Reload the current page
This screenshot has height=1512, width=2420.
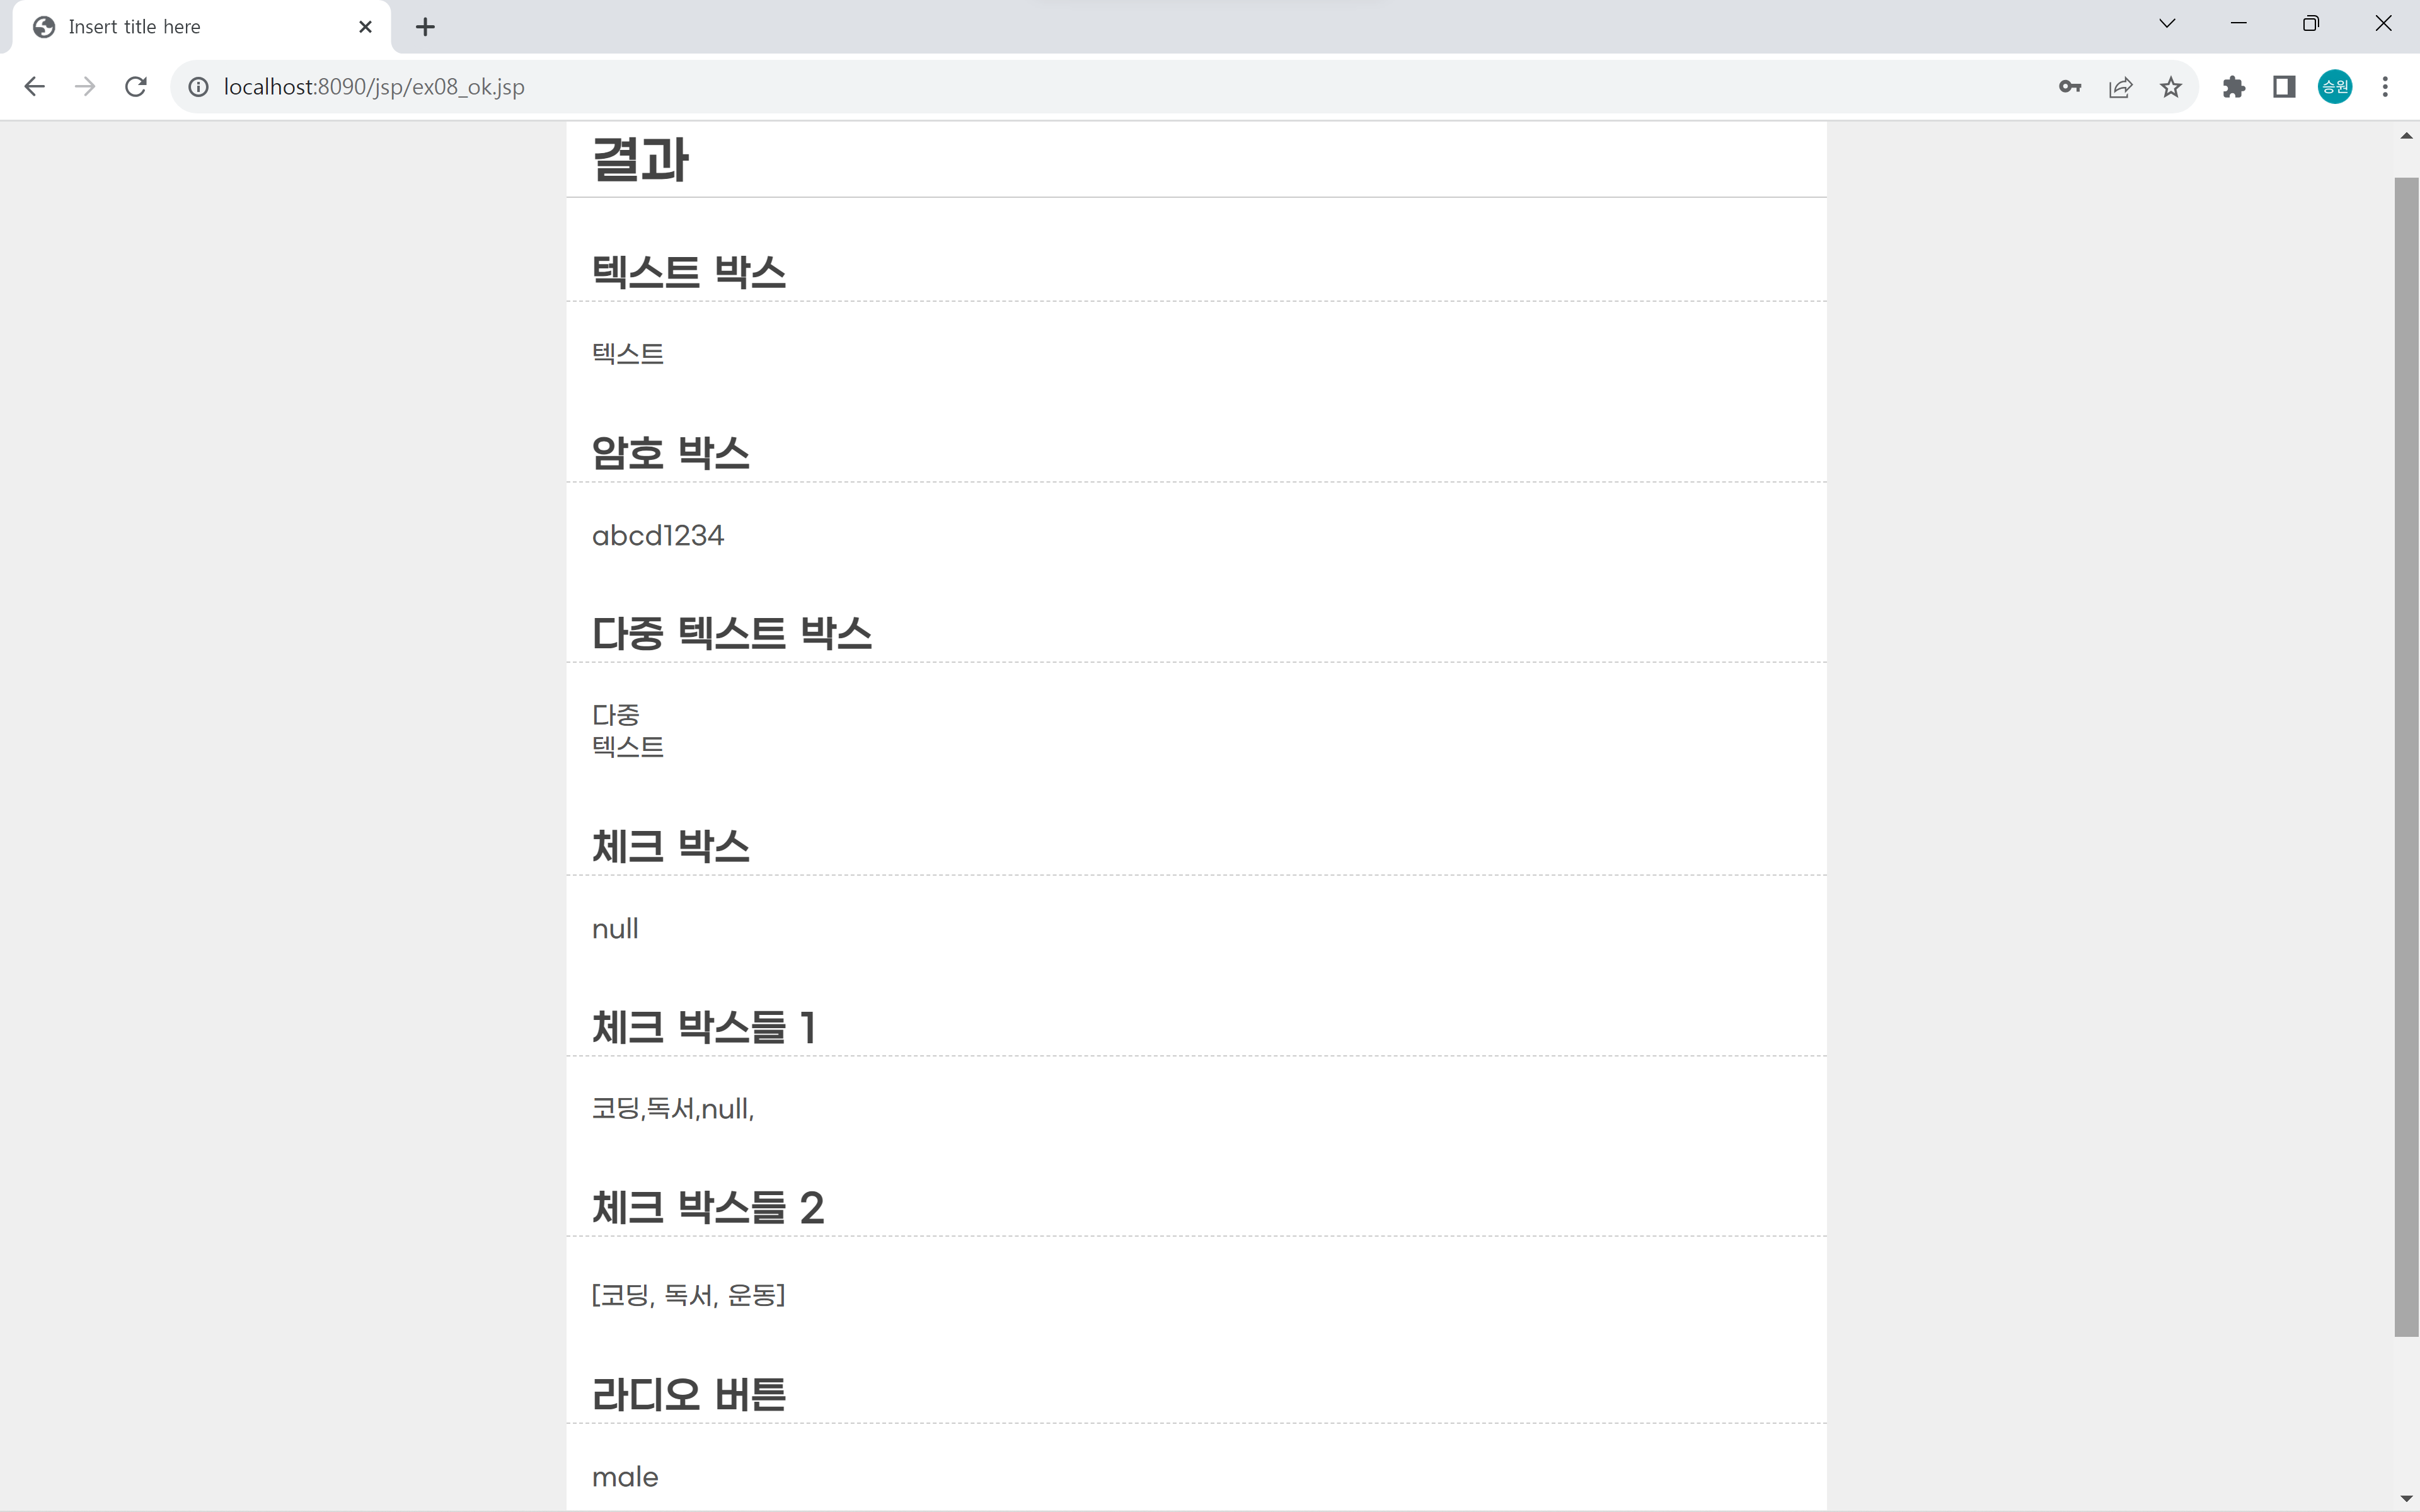point(136,87)
